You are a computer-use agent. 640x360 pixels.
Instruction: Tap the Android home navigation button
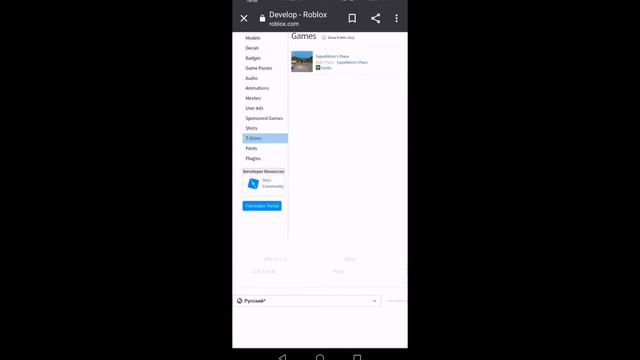[x=320, y=357]
